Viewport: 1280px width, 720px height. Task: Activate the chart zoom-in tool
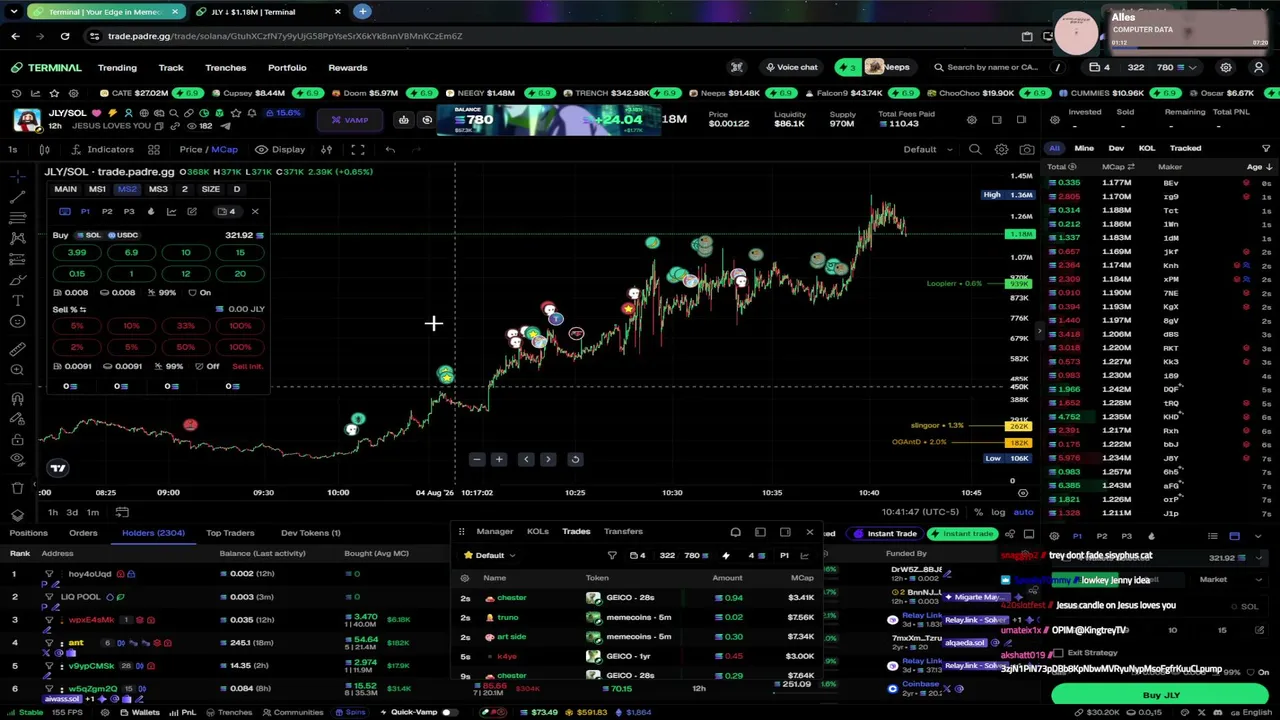[17, 370]
